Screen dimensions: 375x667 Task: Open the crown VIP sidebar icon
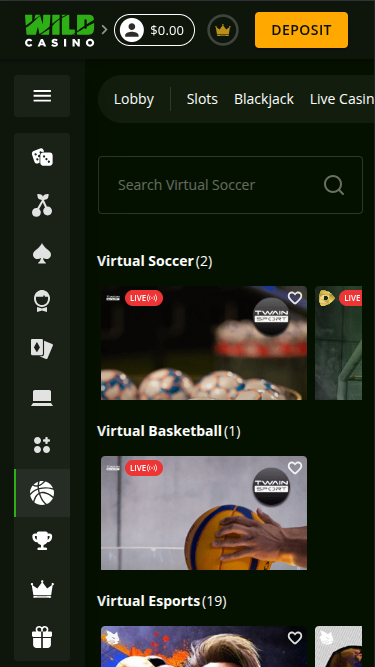click(42, 590)
